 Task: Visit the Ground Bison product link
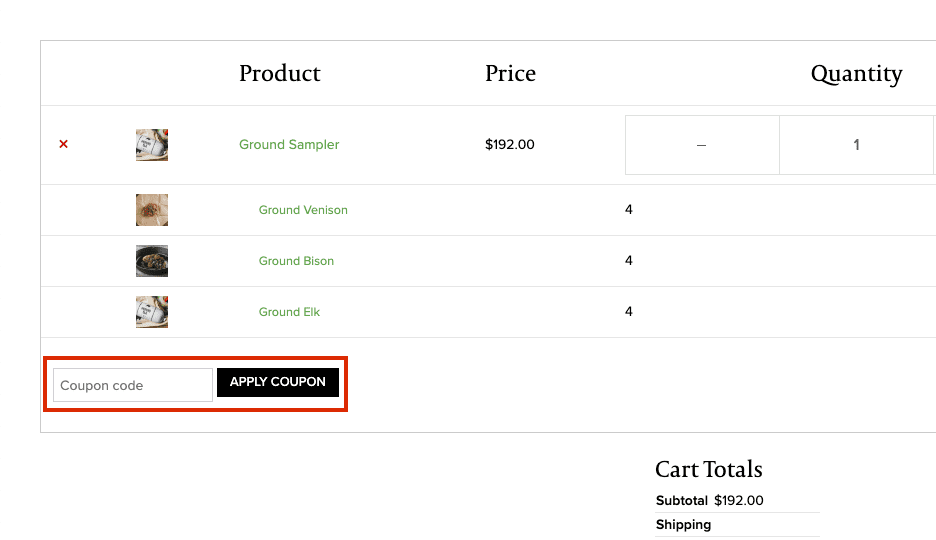pos(296,261)
